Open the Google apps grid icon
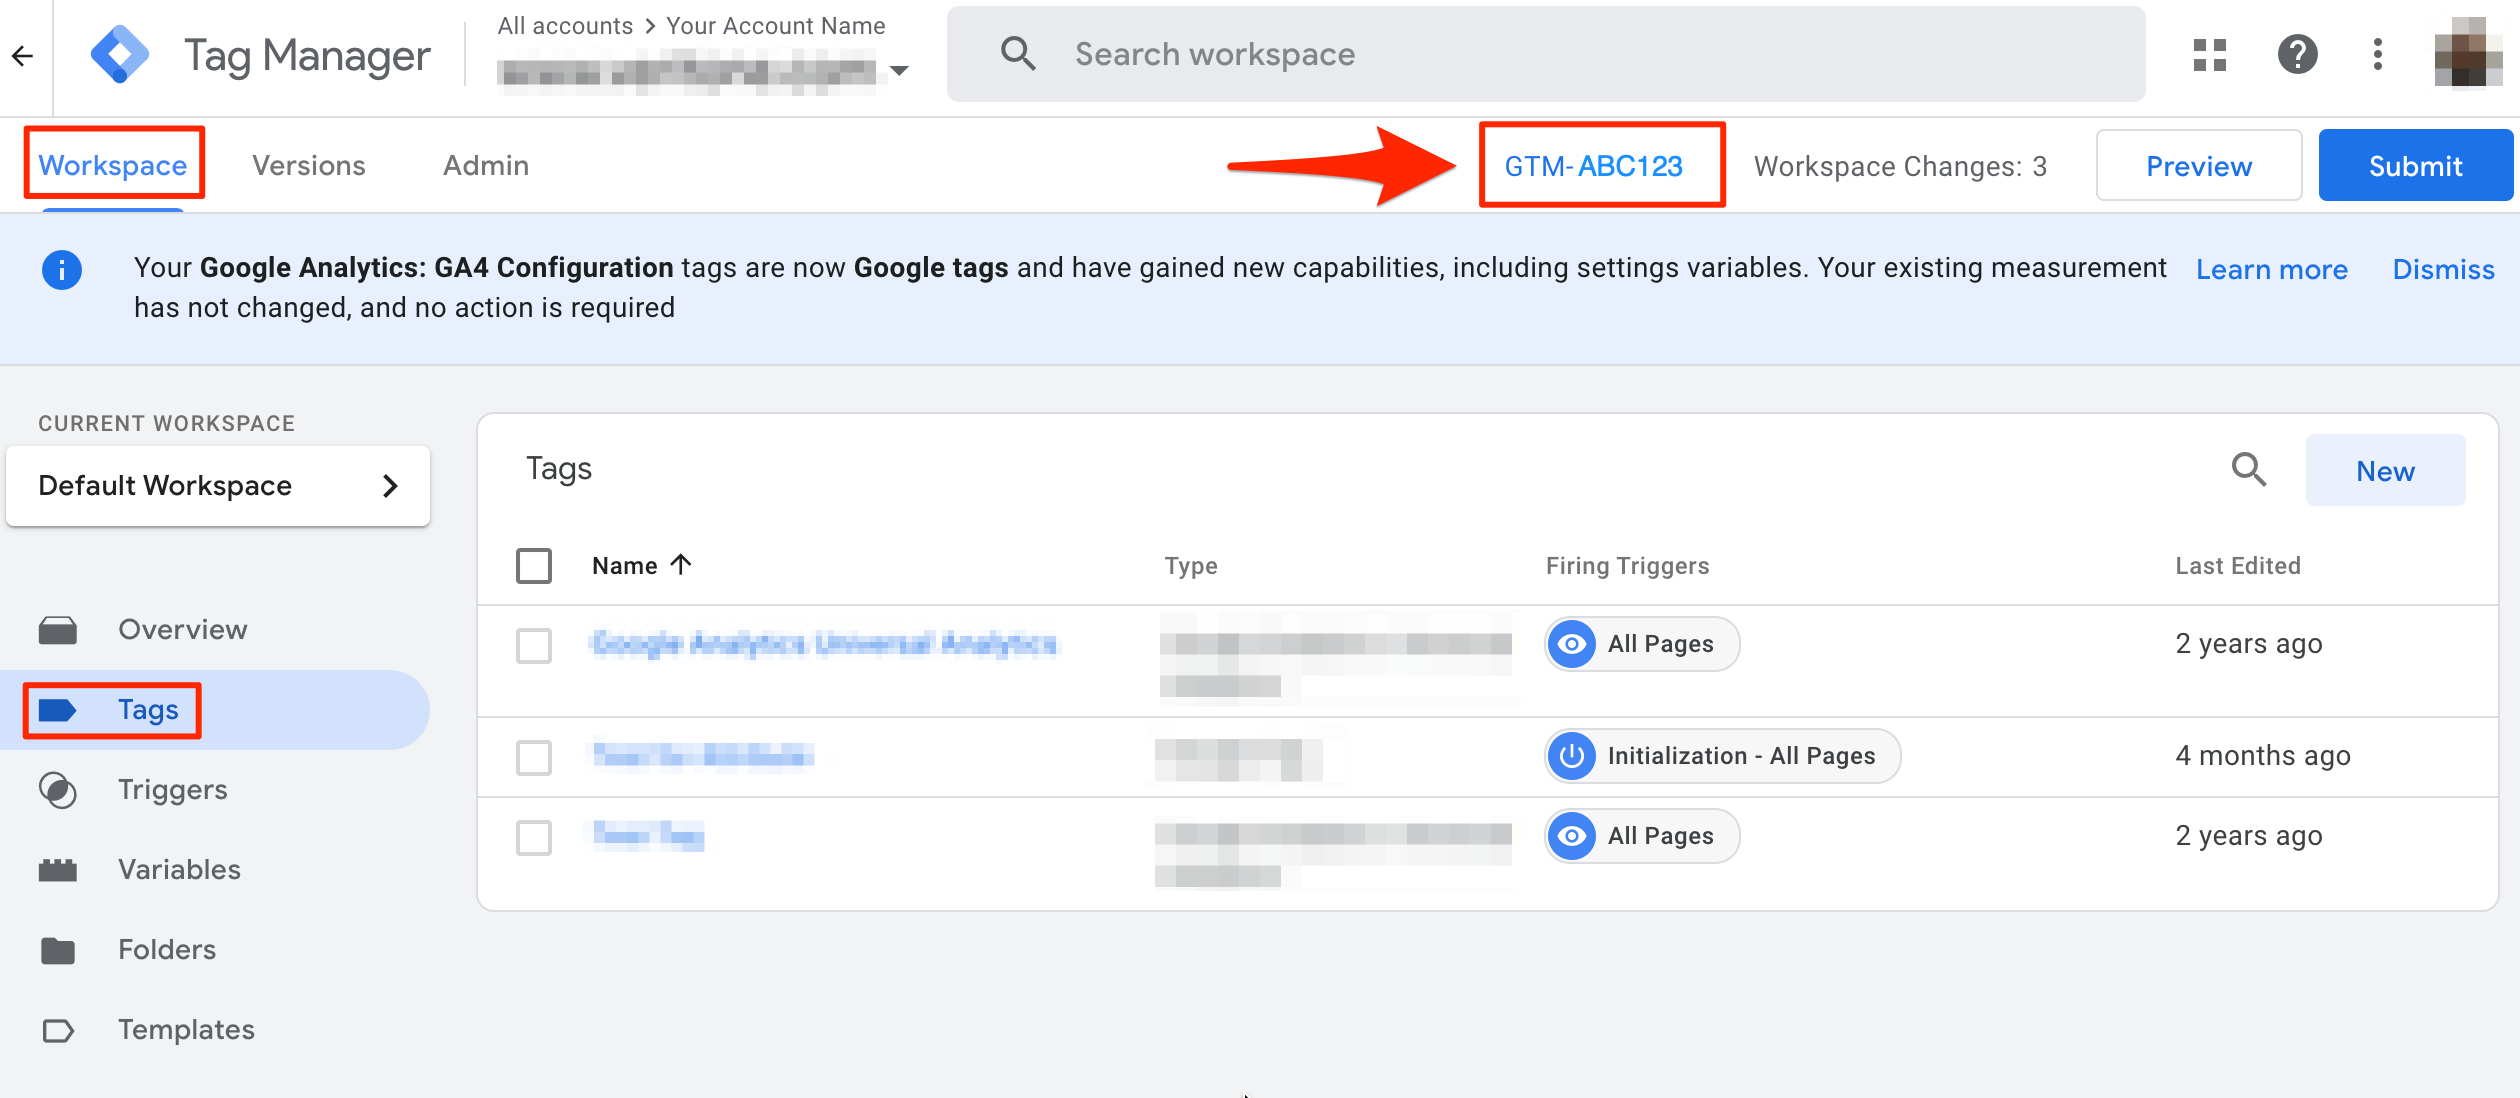 [x=2209, y=55]
